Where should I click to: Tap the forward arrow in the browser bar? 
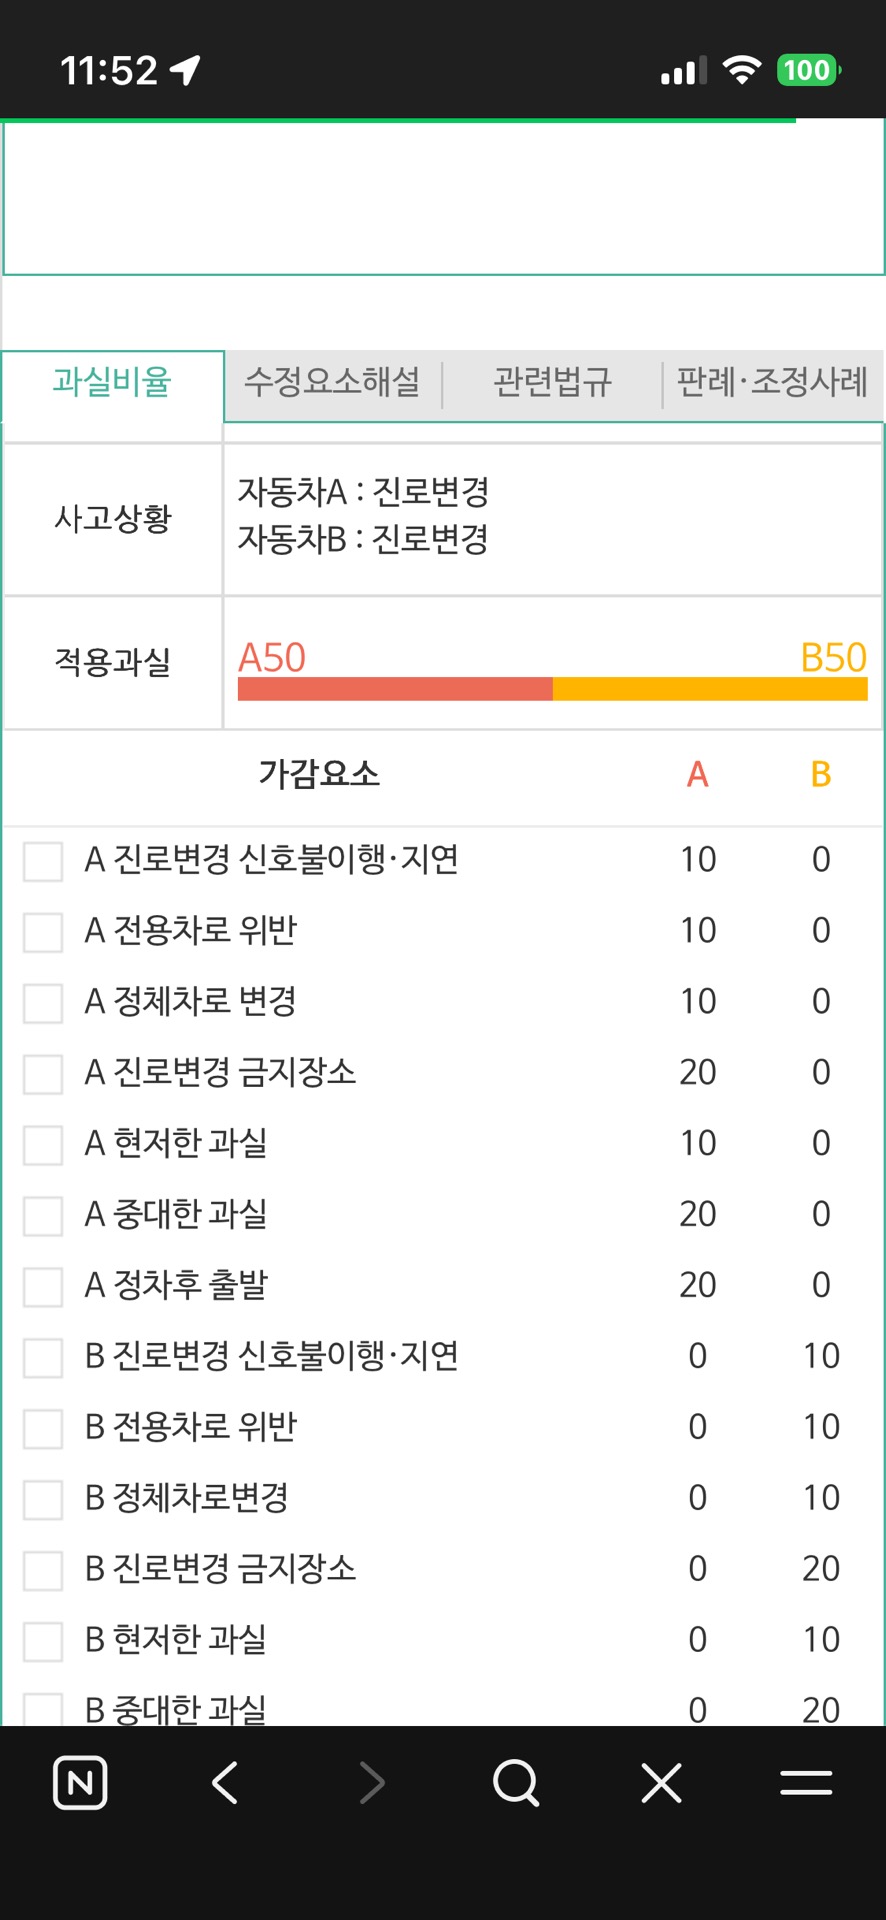pos(372,1783)
